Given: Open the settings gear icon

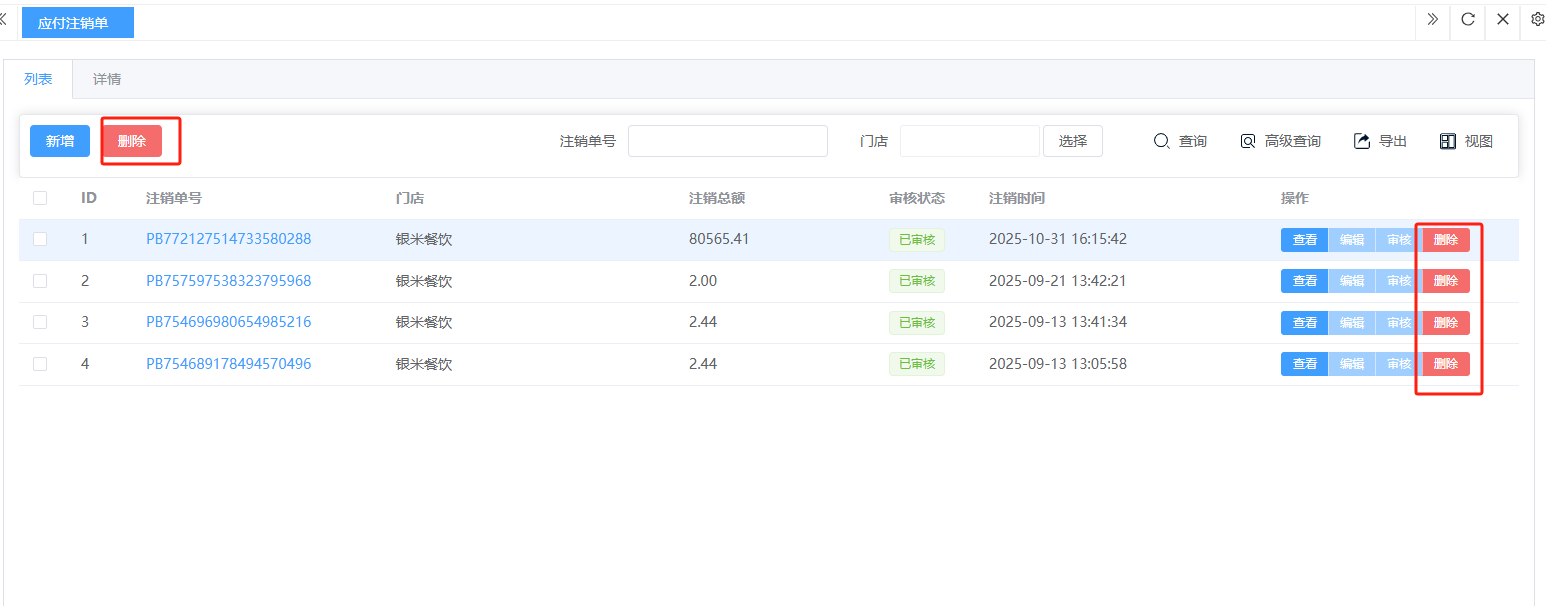Looking at the screenshot, I should (x=1538, y=19).
